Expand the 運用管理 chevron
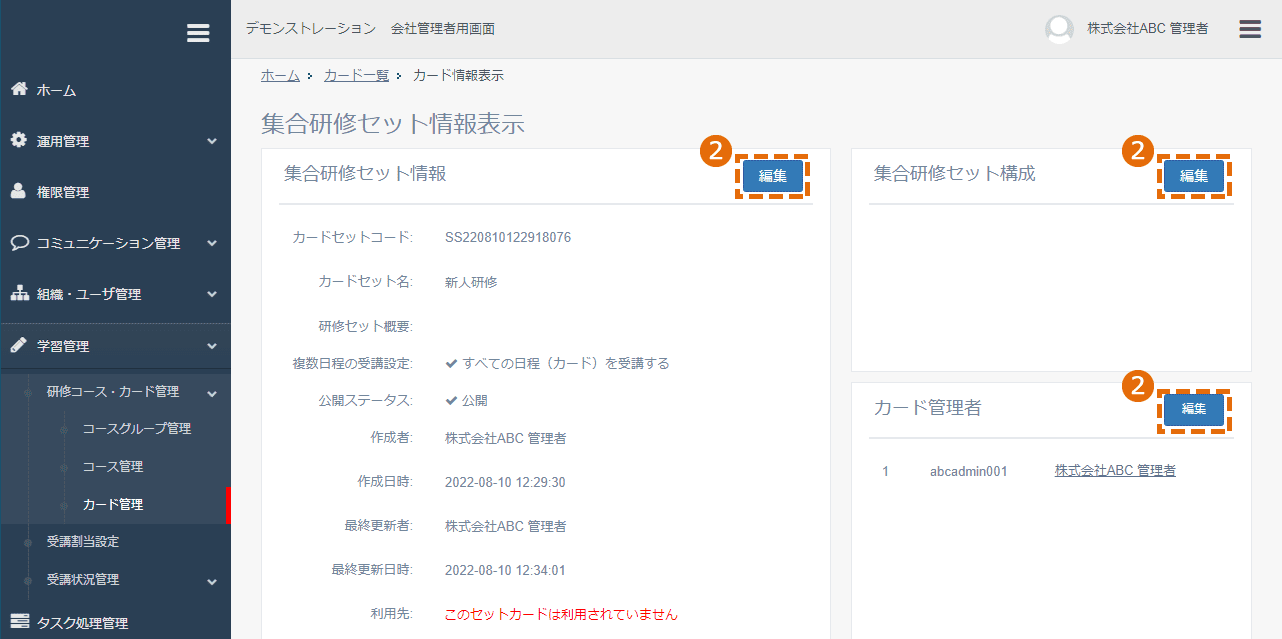Screen dimensions: 1282x639 (x=212, y=141)
